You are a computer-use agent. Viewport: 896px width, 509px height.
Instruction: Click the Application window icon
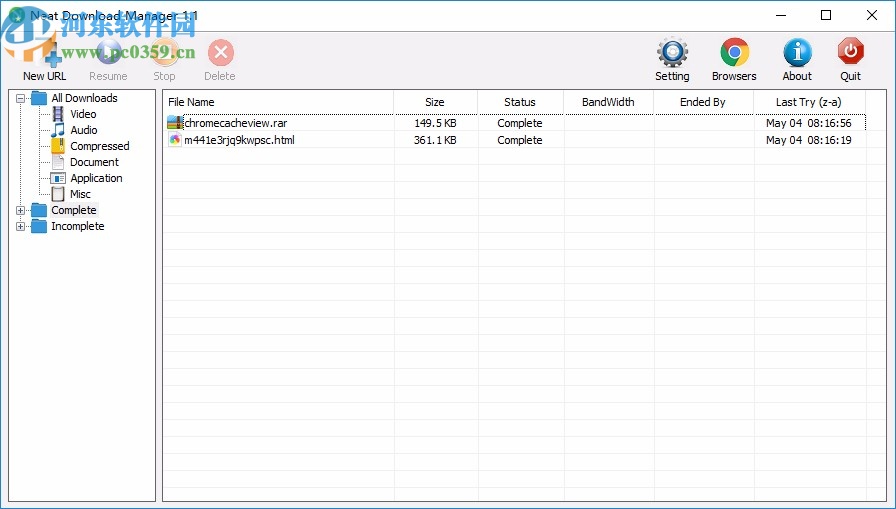(58, 178)
